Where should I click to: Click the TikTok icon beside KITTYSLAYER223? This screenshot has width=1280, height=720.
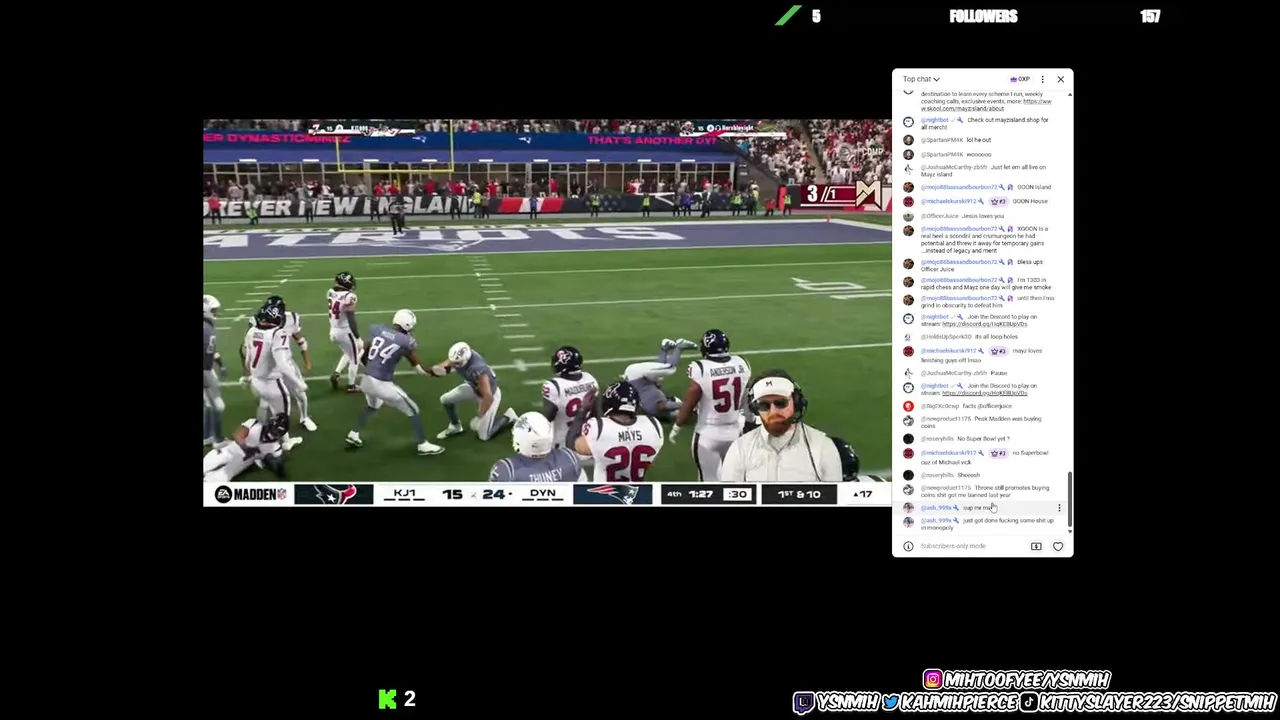[x=1028, y=703]
